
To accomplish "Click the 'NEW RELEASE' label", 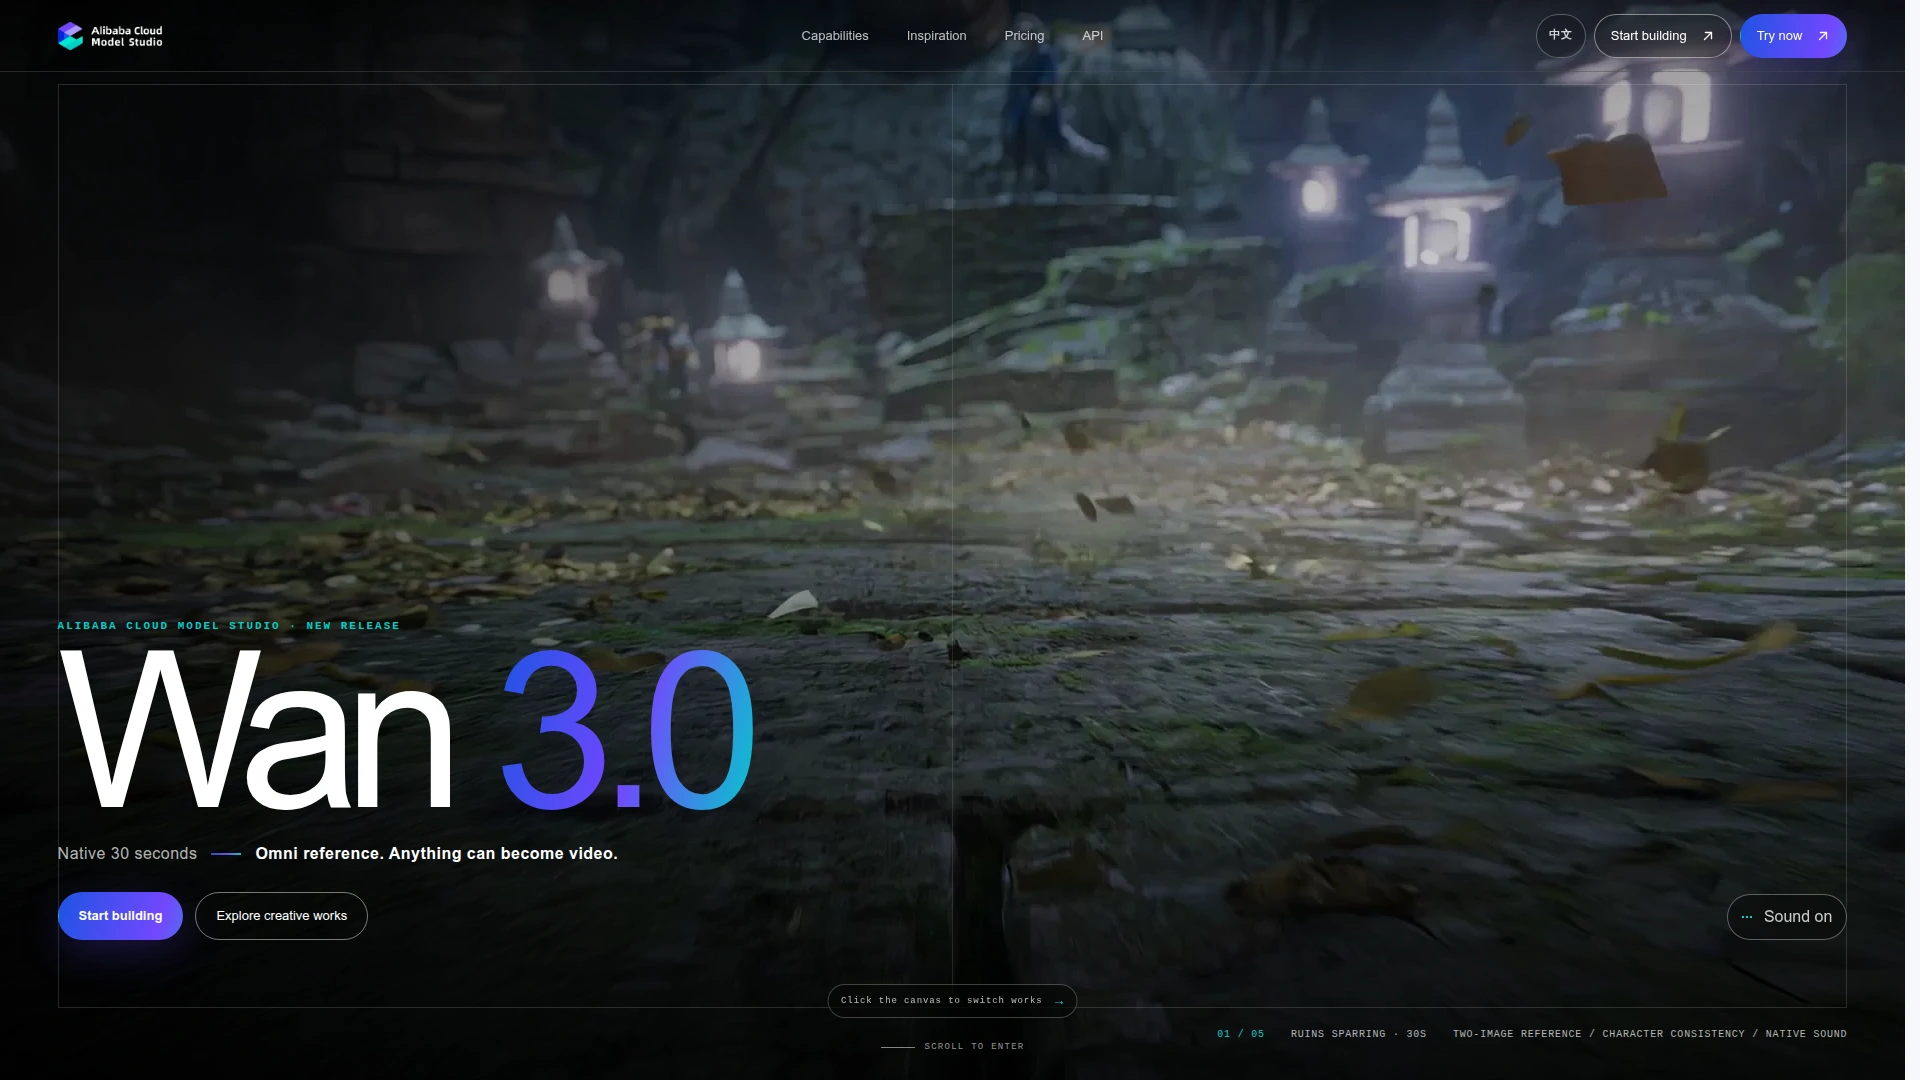I will point(353,626).
